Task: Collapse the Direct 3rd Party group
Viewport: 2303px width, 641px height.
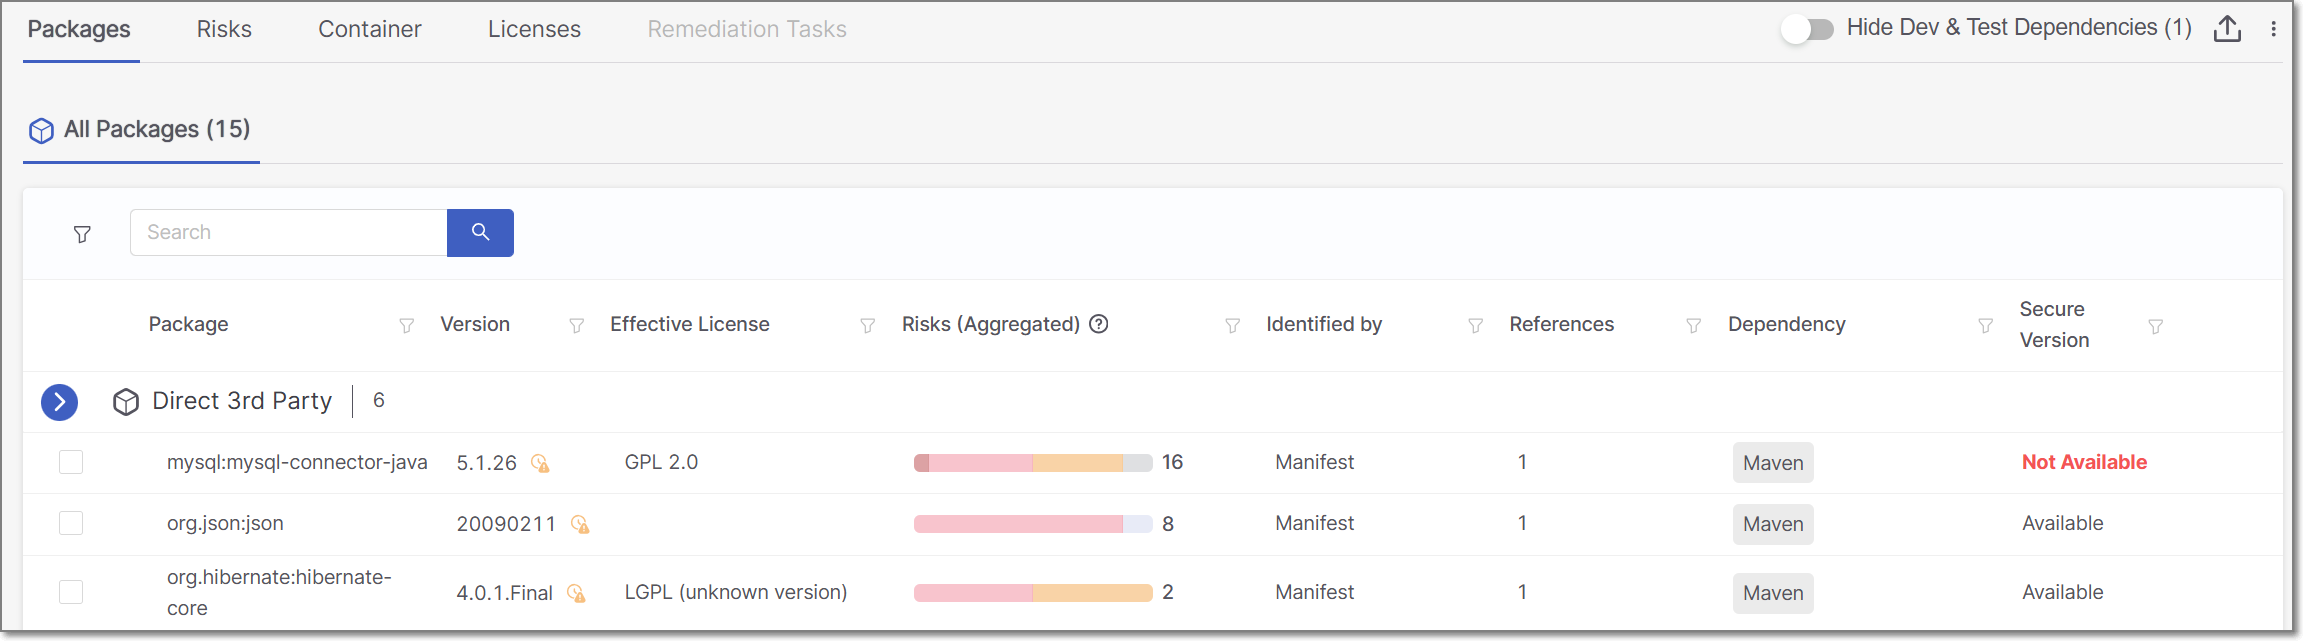Action: (59, 402)
